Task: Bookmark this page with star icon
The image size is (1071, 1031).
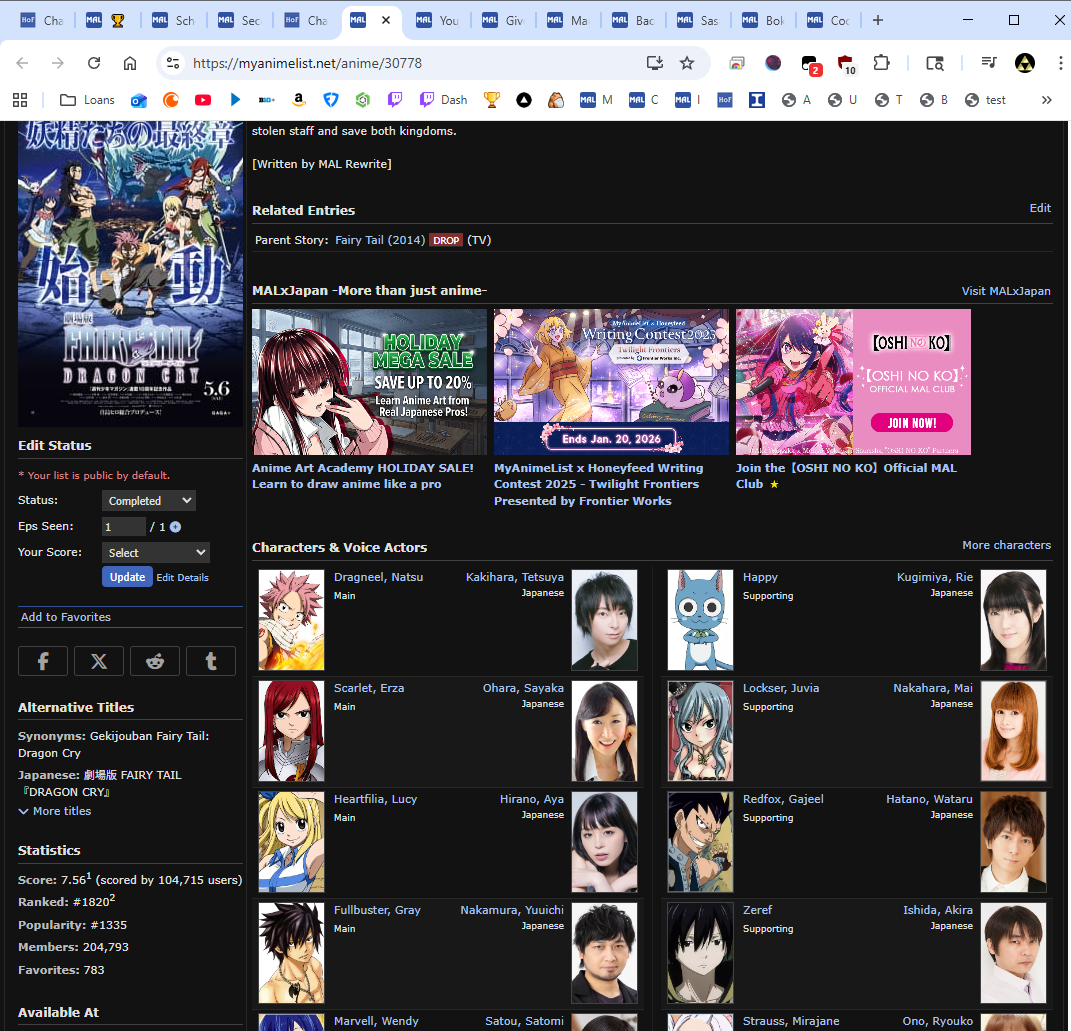Action: pyautogui.click(x=687, y=64)
